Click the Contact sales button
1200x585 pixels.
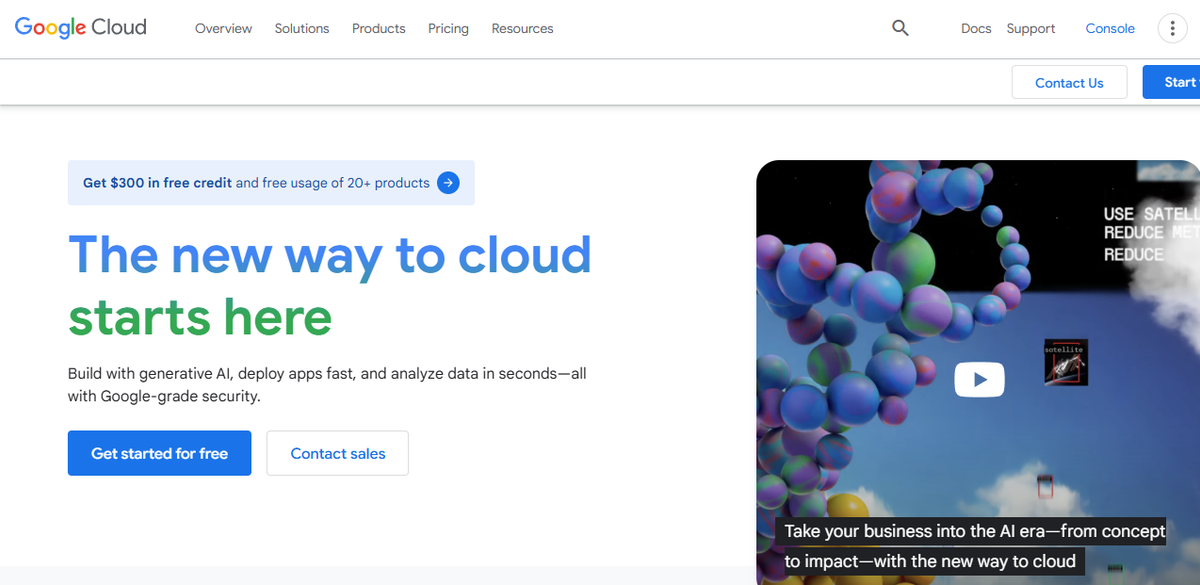point(337,453)
